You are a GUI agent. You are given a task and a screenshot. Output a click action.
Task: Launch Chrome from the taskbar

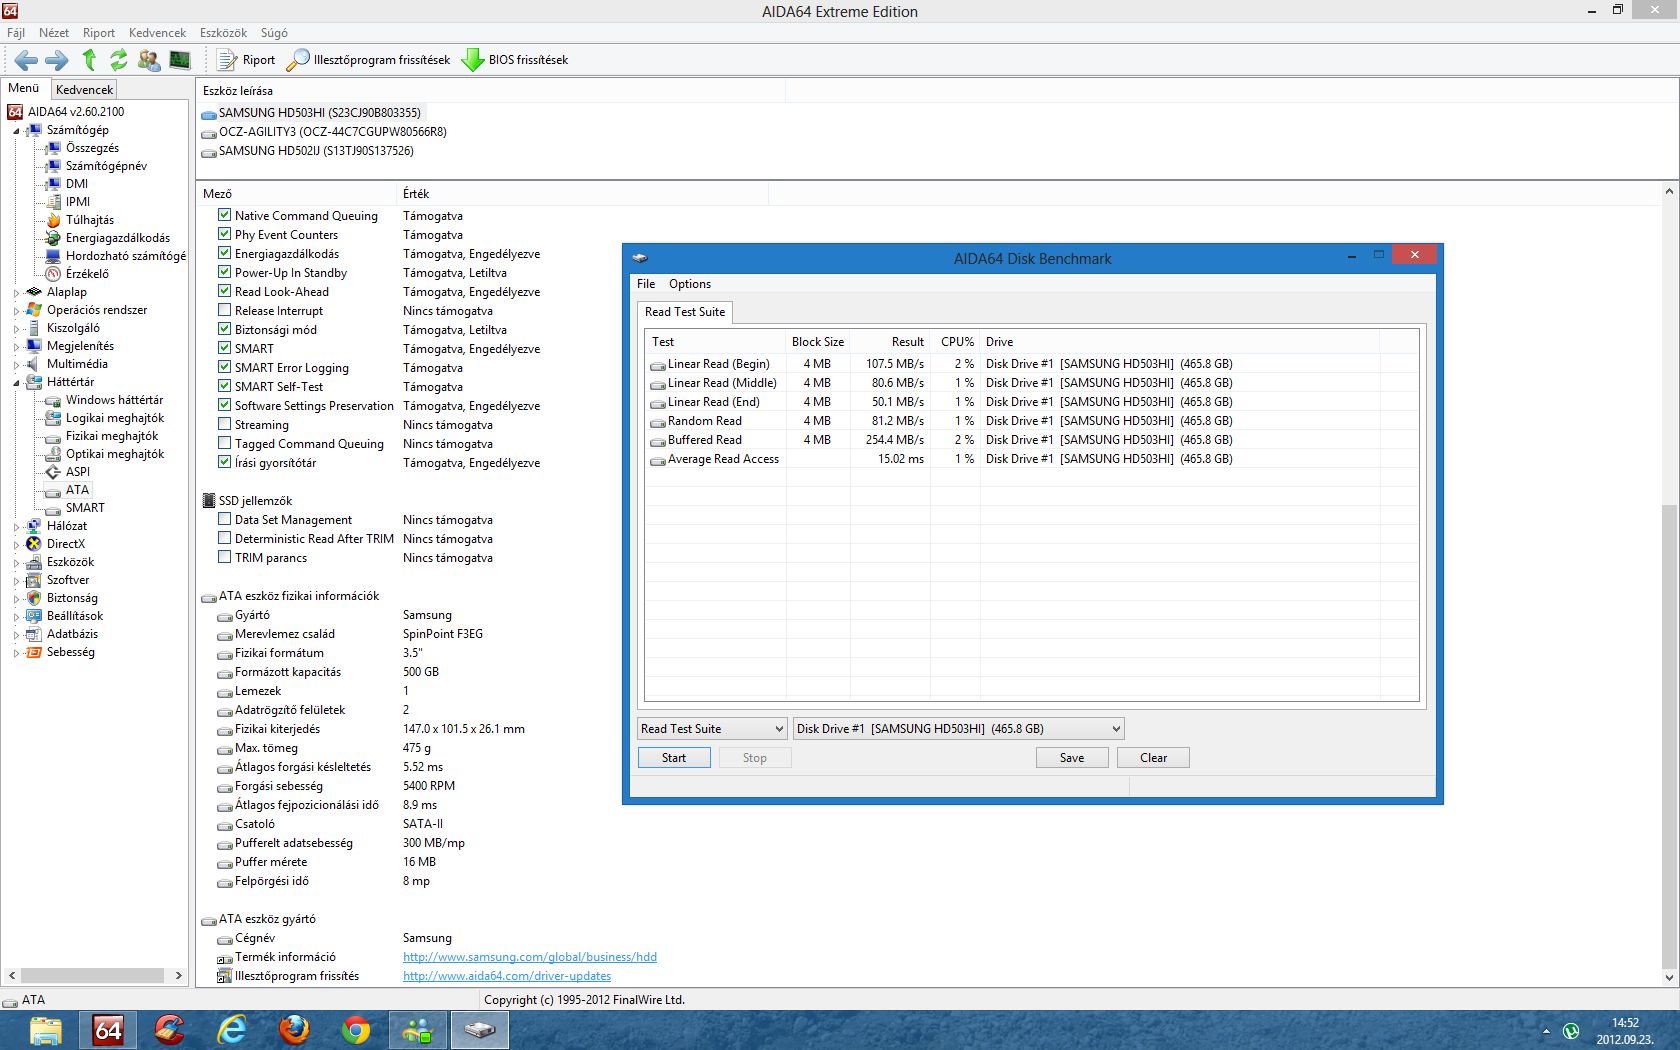[356, 1029]
